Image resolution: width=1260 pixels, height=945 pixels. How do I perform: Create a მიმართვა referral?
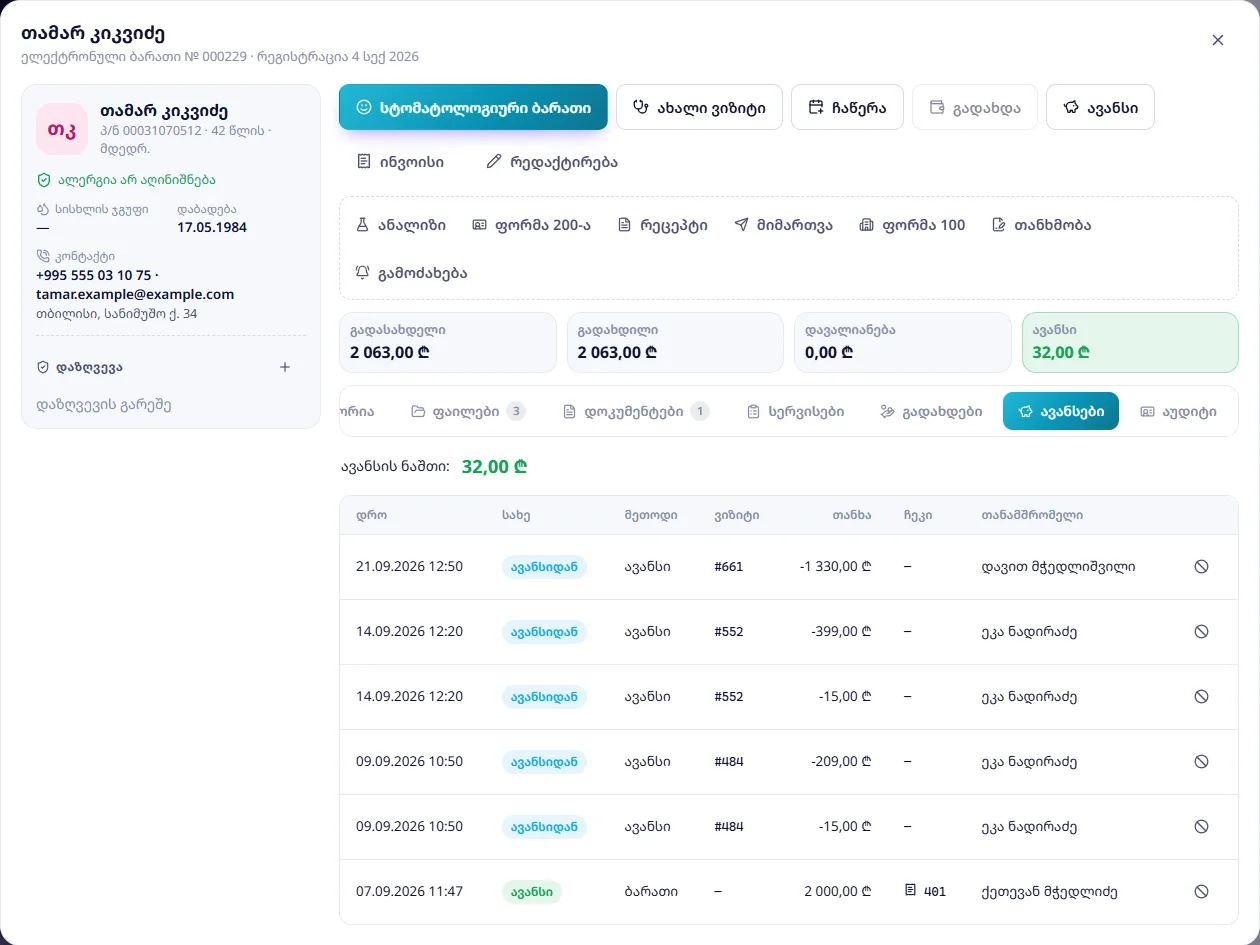(x=783, y=225)
